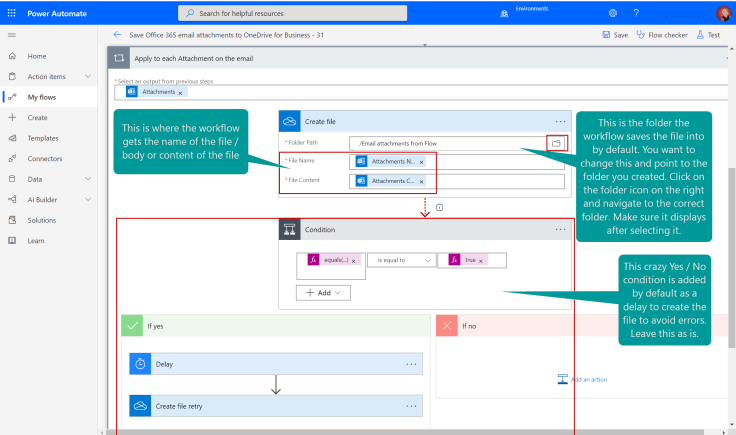The width and height of the screenshot is (736, 435).
Task: Remove the Attachments token from output field
Action: tap(180, 92)
